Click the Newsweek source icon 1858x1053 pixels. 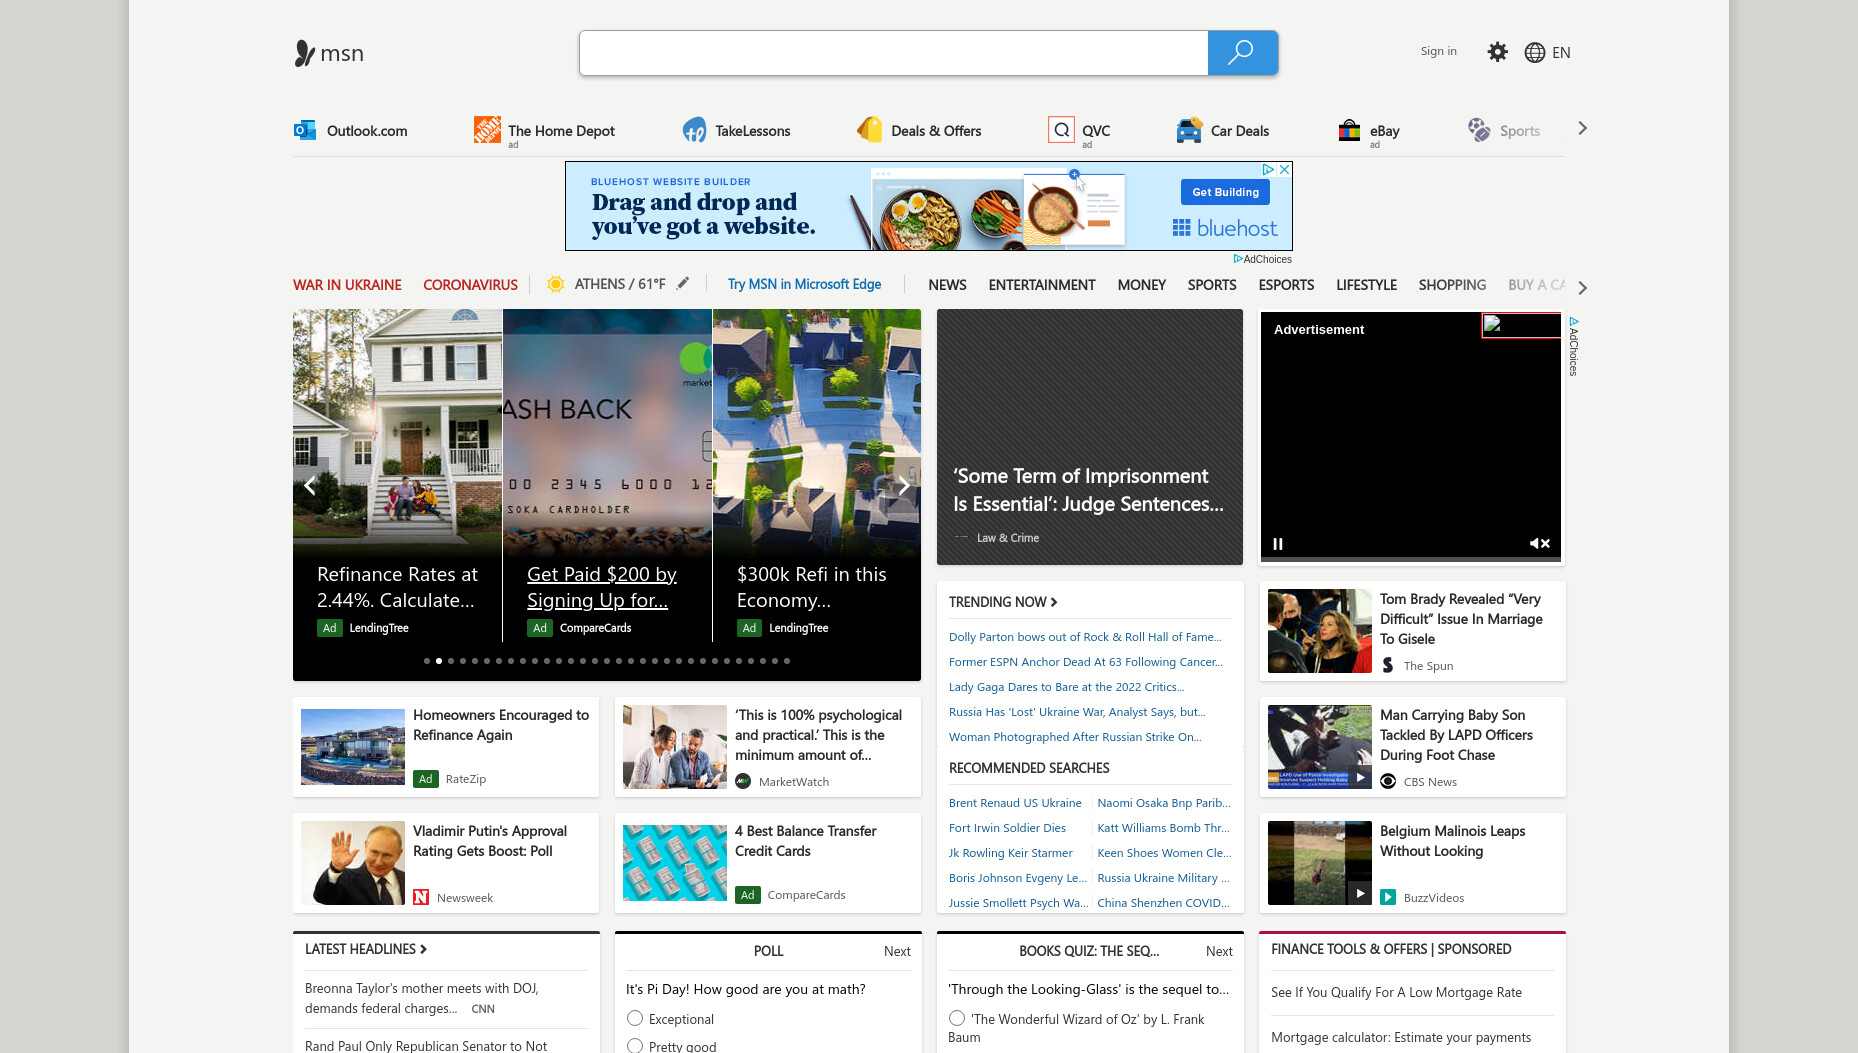(421, 897)
